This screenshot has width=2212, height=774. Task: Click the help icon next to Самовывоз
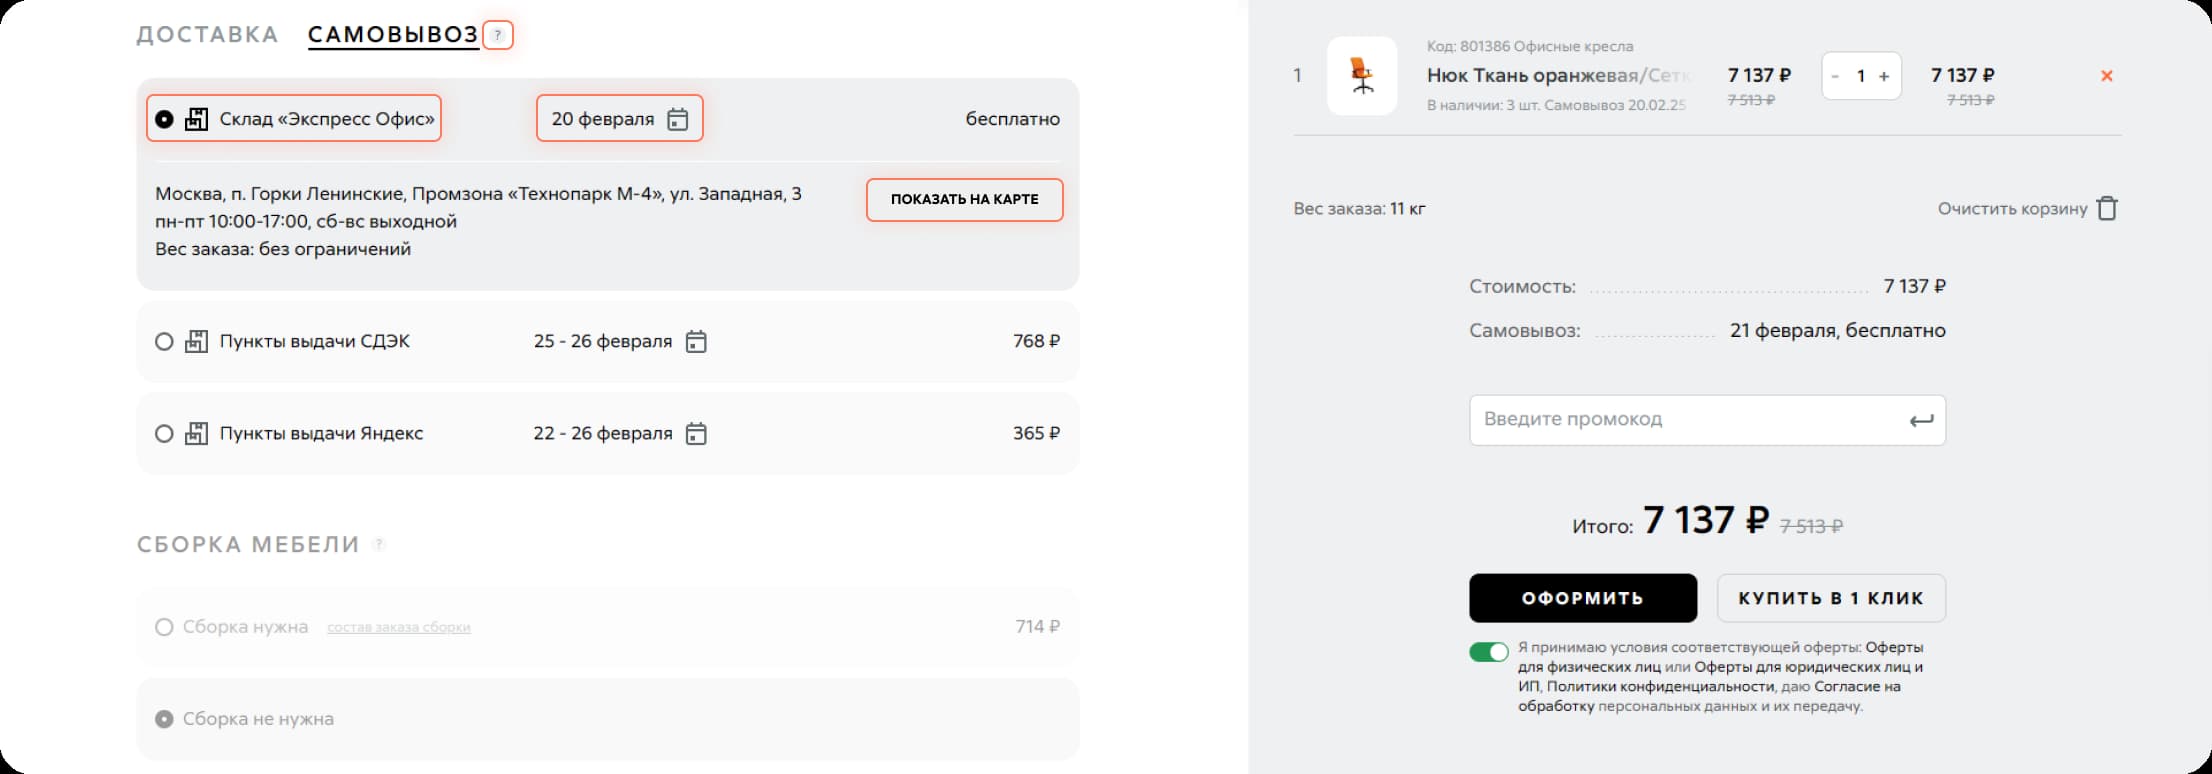click(x=498, y=36)
